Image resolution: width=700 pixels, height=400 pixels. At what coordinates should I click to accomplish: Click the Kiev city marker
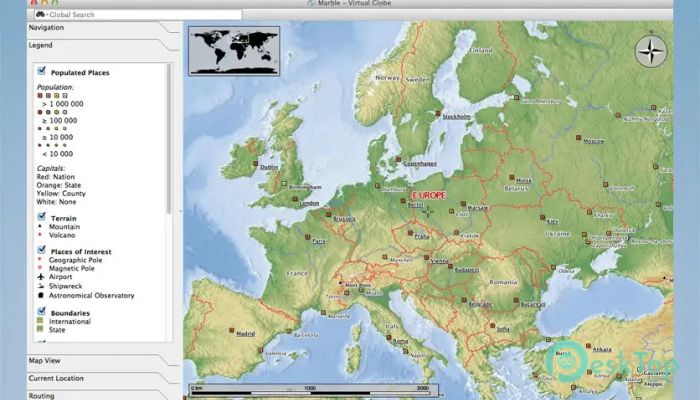542,217
